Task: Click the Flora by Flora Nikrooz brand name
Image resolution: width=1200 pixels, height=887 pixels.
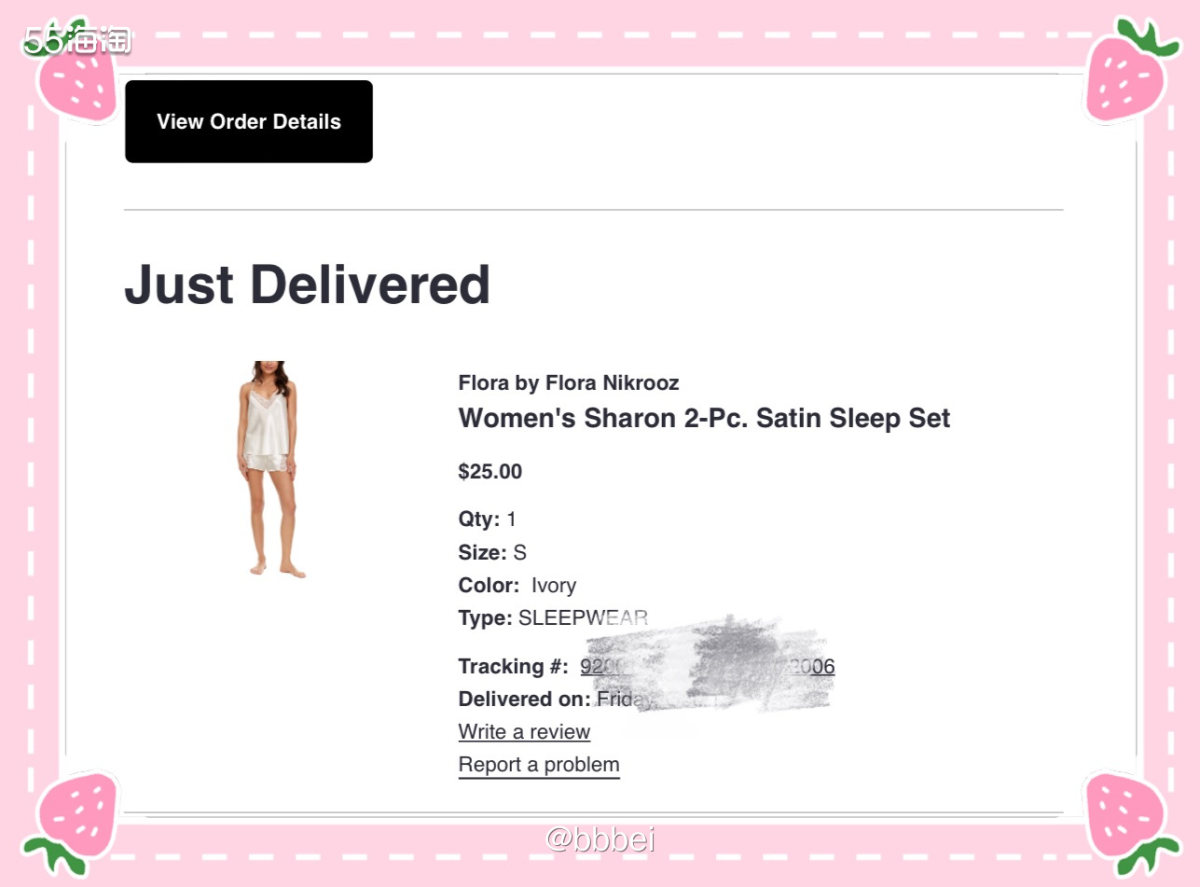Action: pos(568,383)
